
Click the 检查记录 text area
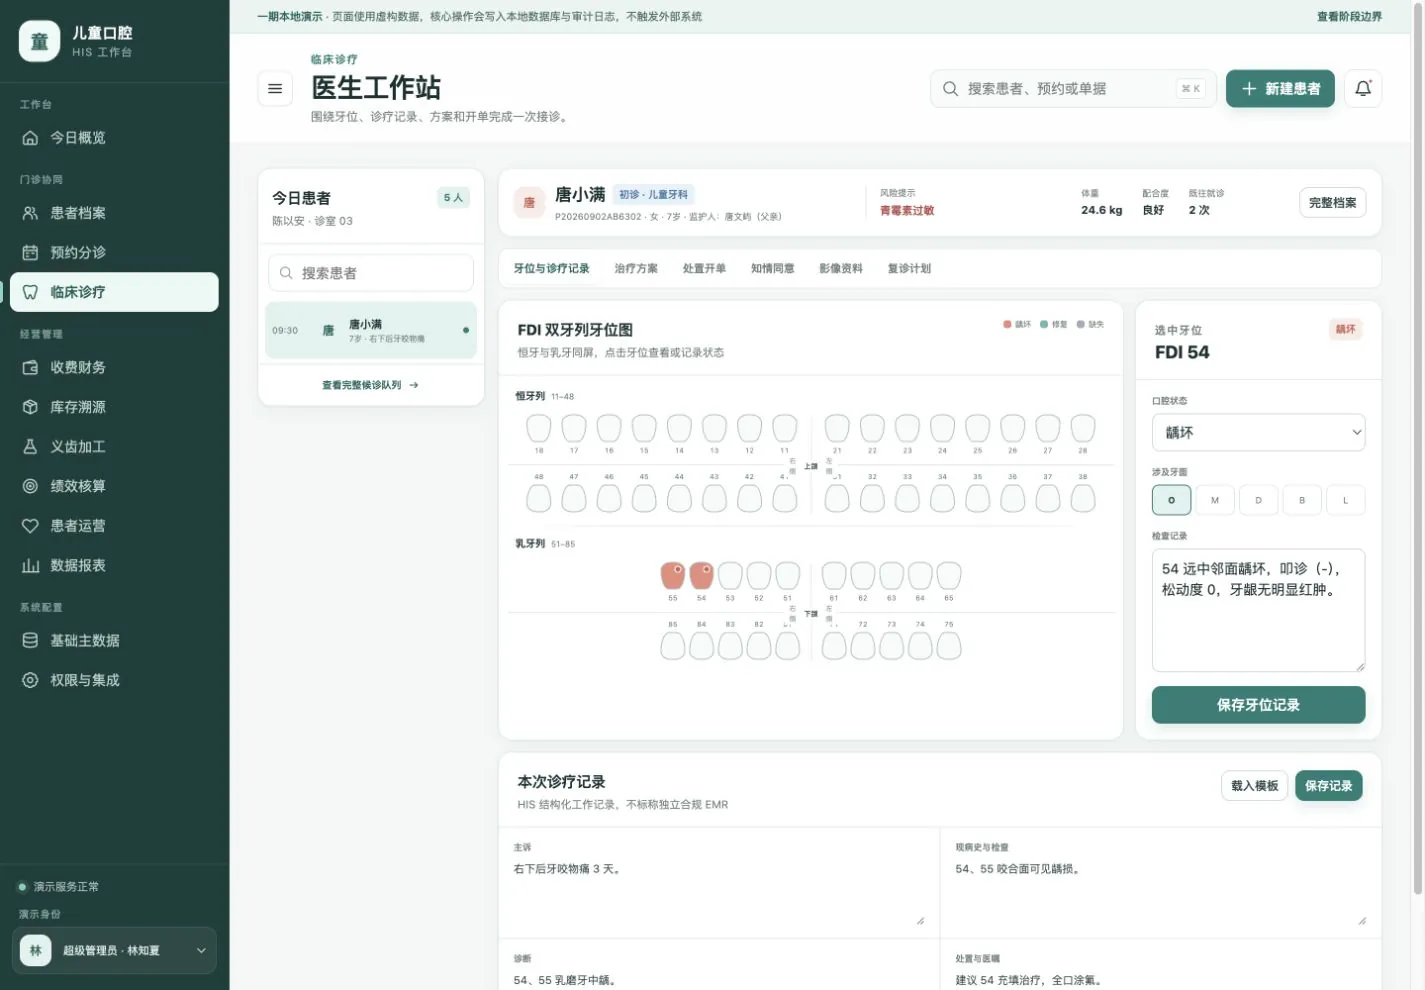tap(1258, 610)
